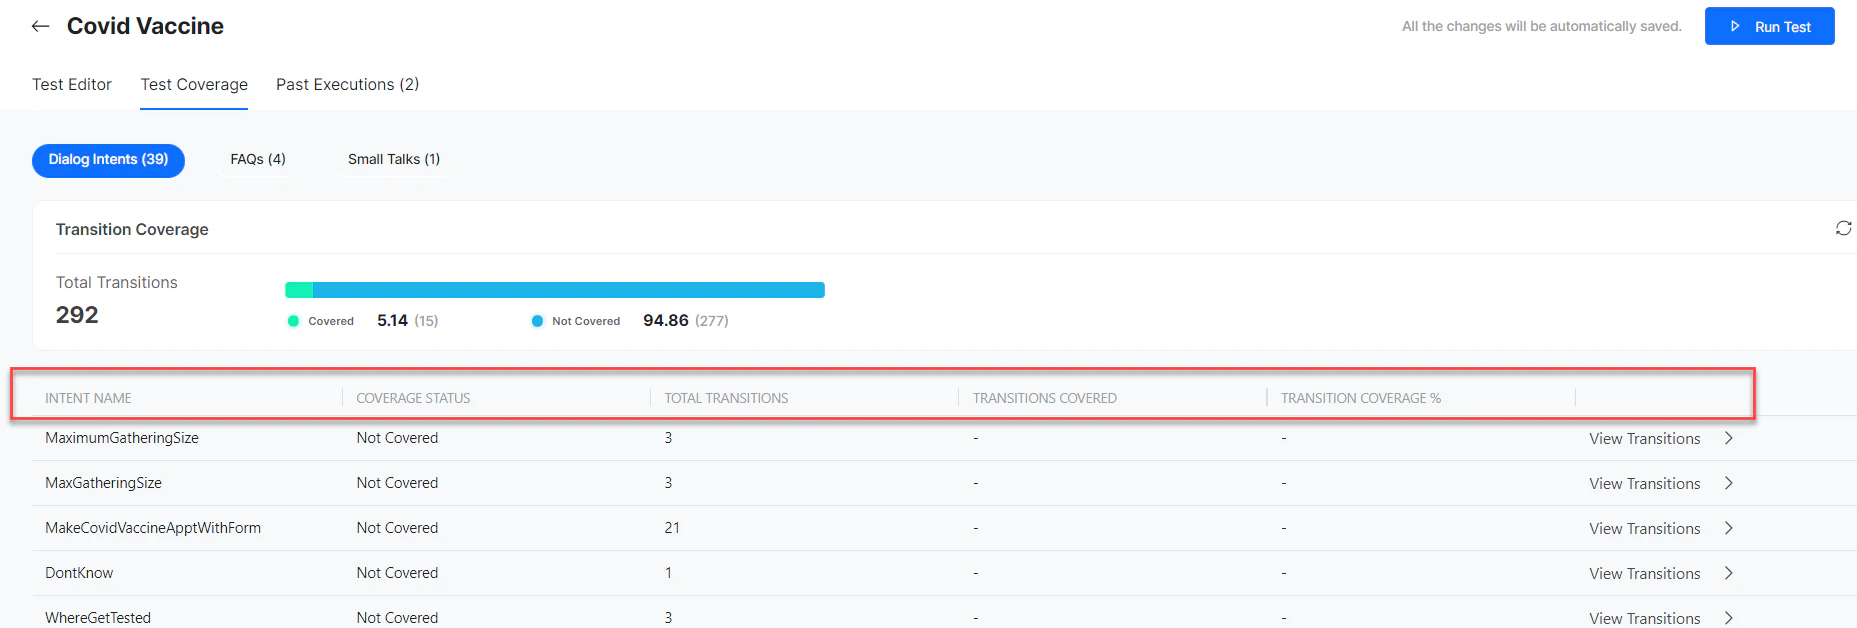
Task: Select the Dialog Intents (39) filter
Action: tap(108, 160)
